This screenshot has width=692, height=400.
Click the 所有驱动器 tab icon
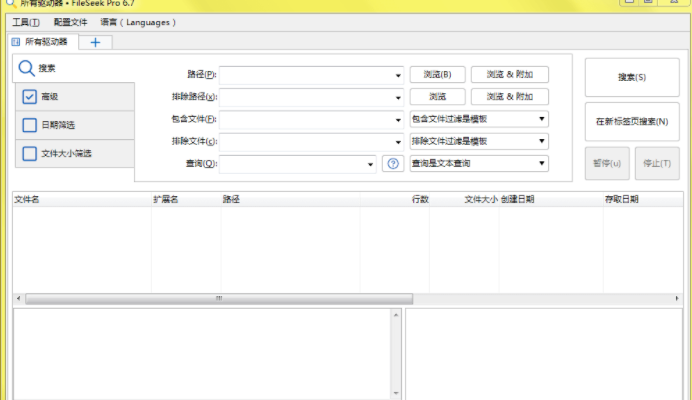(x=16, y=42)
